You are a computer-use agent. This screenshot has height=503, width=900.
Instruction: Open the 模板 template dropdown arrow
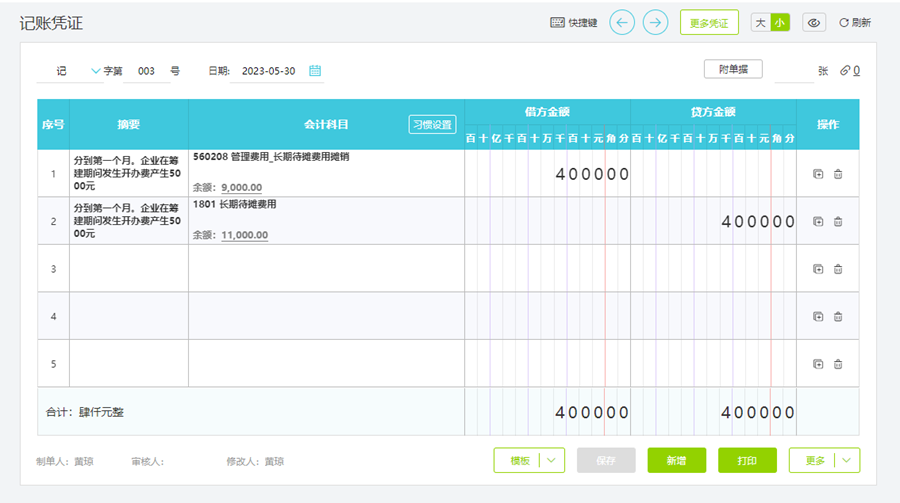[552, 460]
